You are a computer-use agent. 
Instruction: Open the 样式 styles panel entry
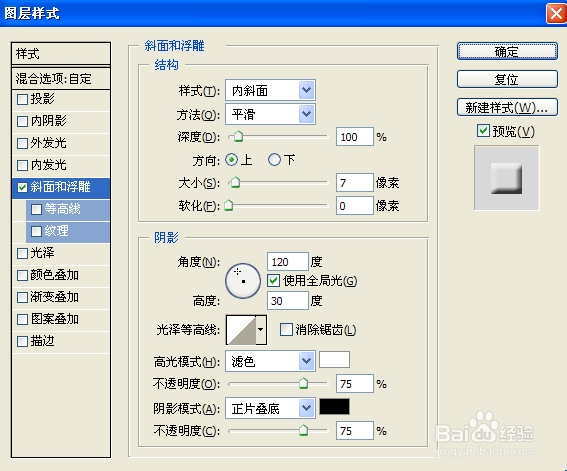(x=61, y=54)
